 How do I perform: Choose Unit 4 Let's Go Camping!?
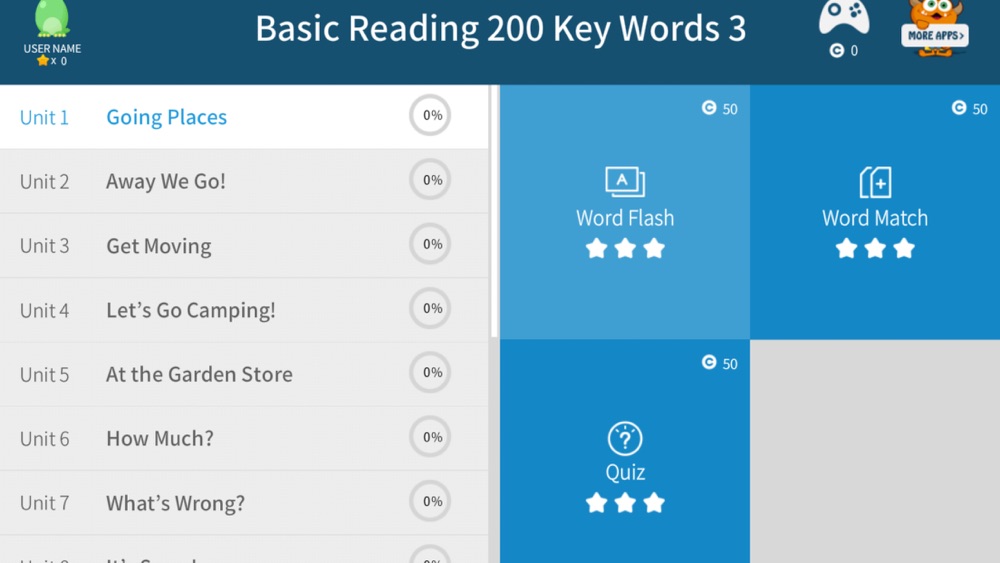point(244,310)
